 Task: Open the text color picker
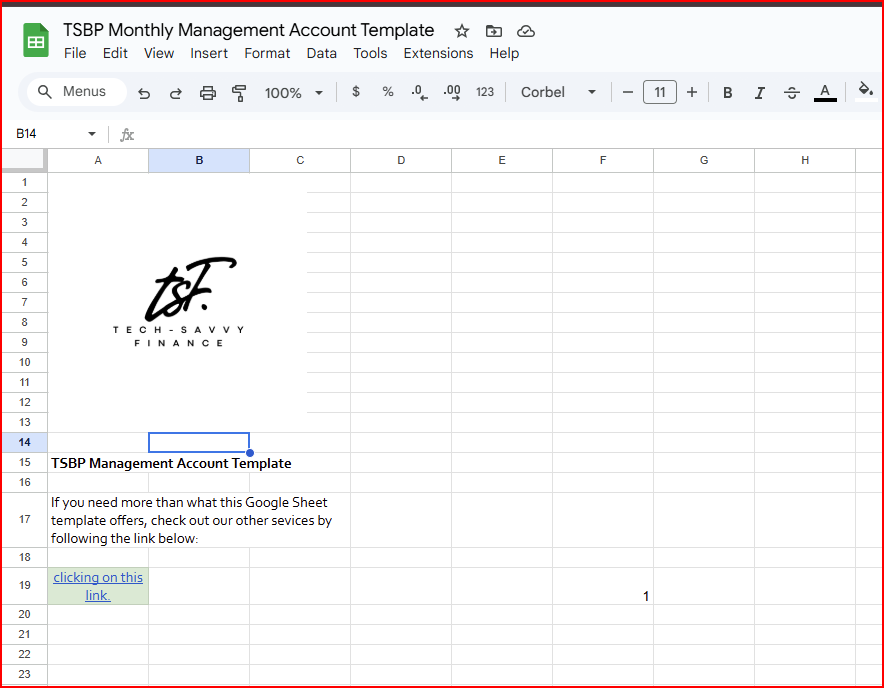(824, 92)
